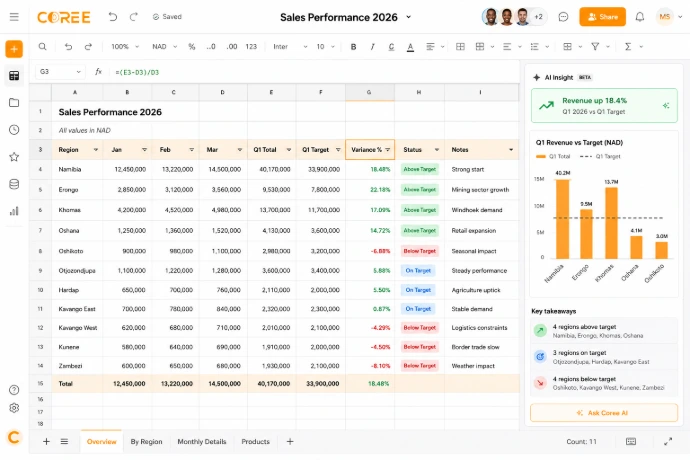690x460 pixels.
Task: Click the header redo arrow
Action: click(134, 17)
